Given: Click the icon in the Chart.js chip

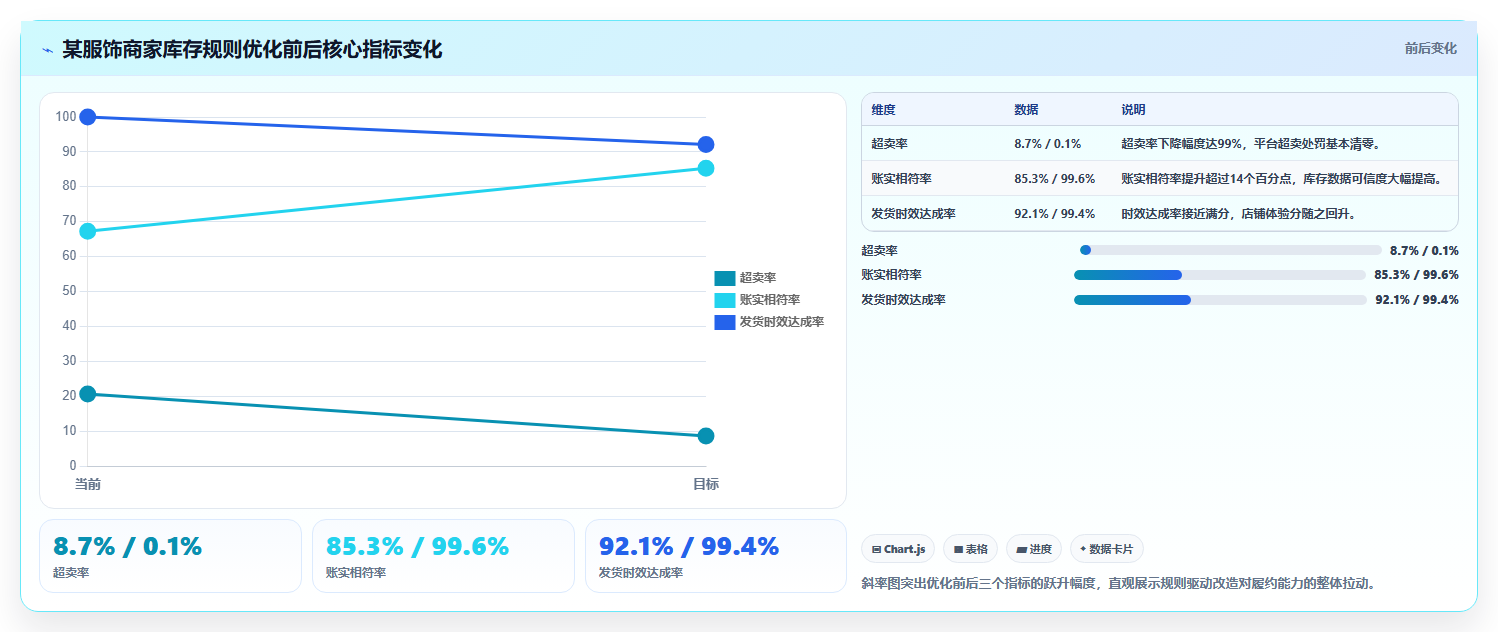Looking at the screenshot, I should [x=876, y=549].
